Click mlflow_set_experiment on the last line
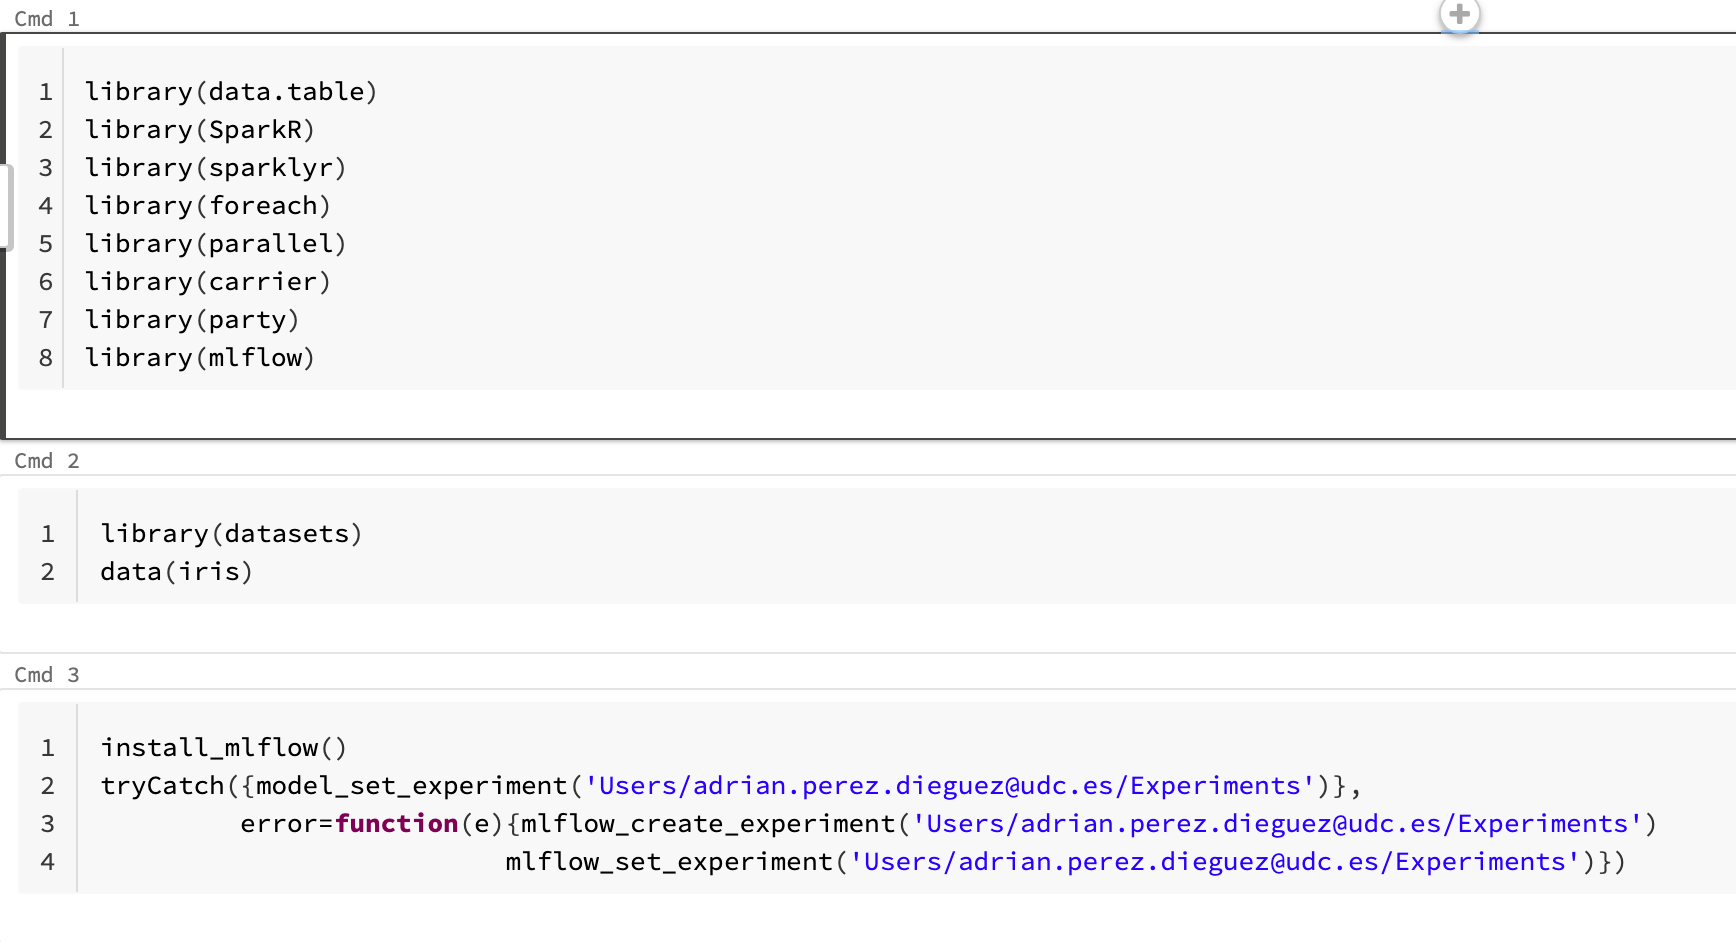1736x942 pixels. (668, 862)
